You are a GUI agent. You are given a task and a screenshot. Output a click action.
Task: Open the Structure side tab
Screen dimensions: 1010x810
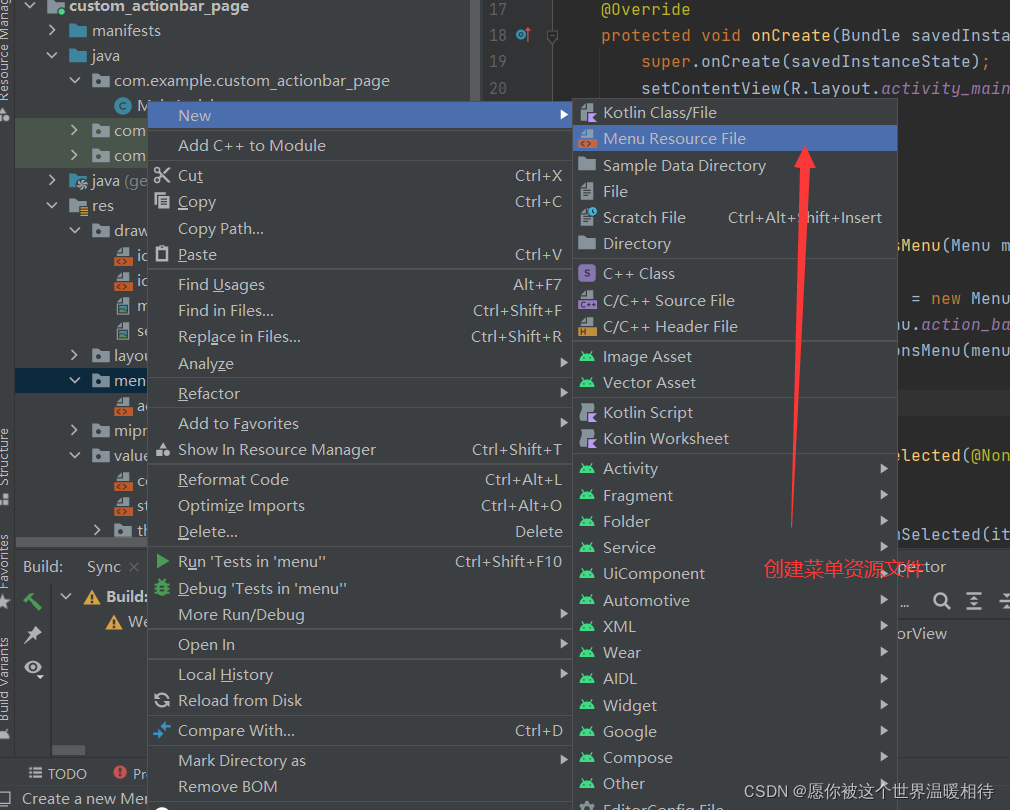[5, 465]
